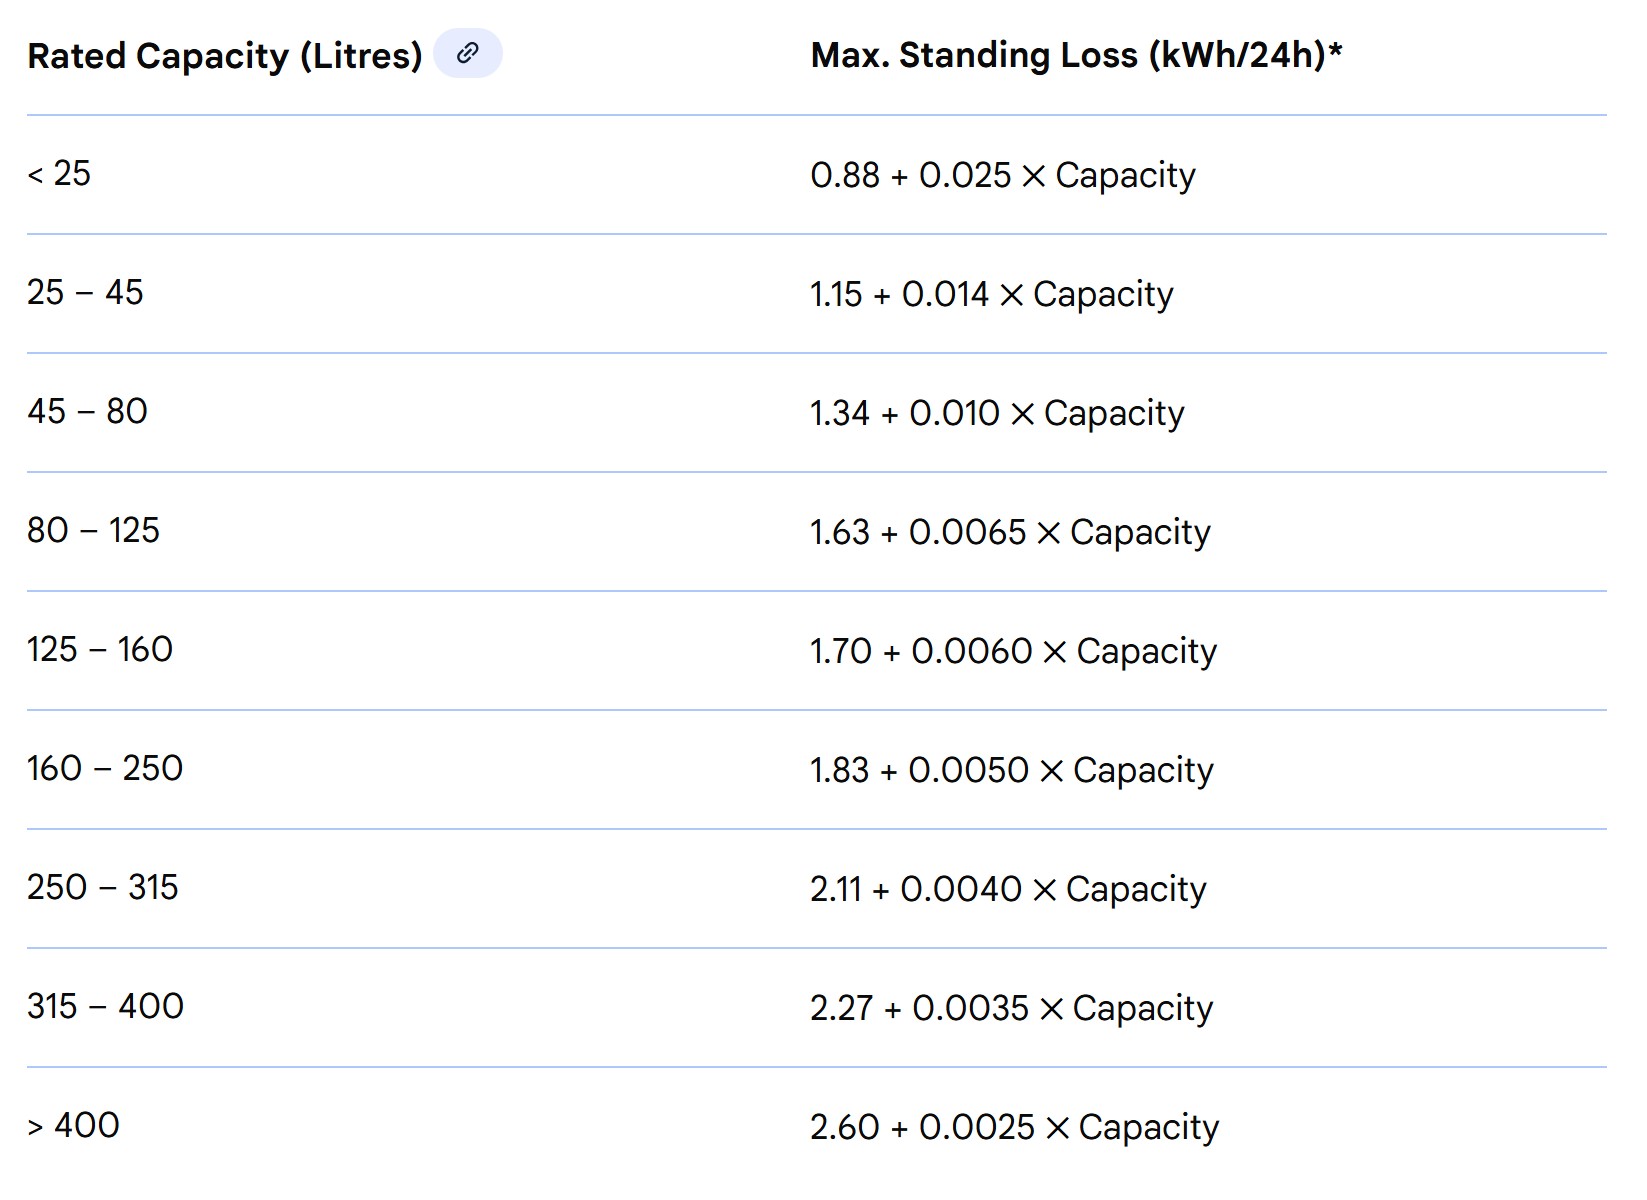This screenshot has width=1647, height=1200.
Task: Select the '250 – 315' capacity cell
Action: pyautogui.click(x=103, y=888)
